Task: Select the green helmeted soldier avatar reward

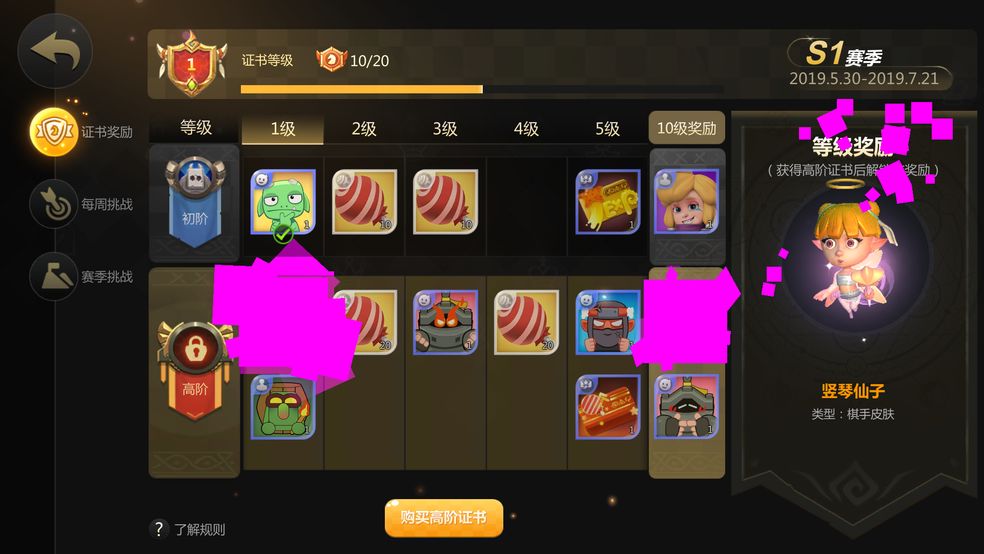Action: point(283,407)
